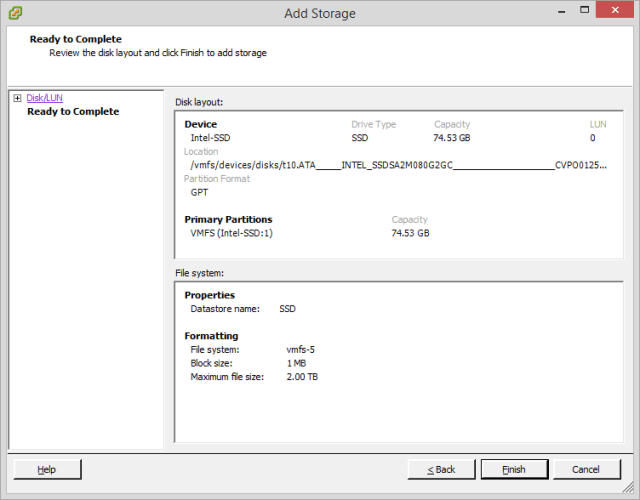This screenshot has height=500, width=640.
Task: Maximize the Add Storage window
Action: point(584,10)
